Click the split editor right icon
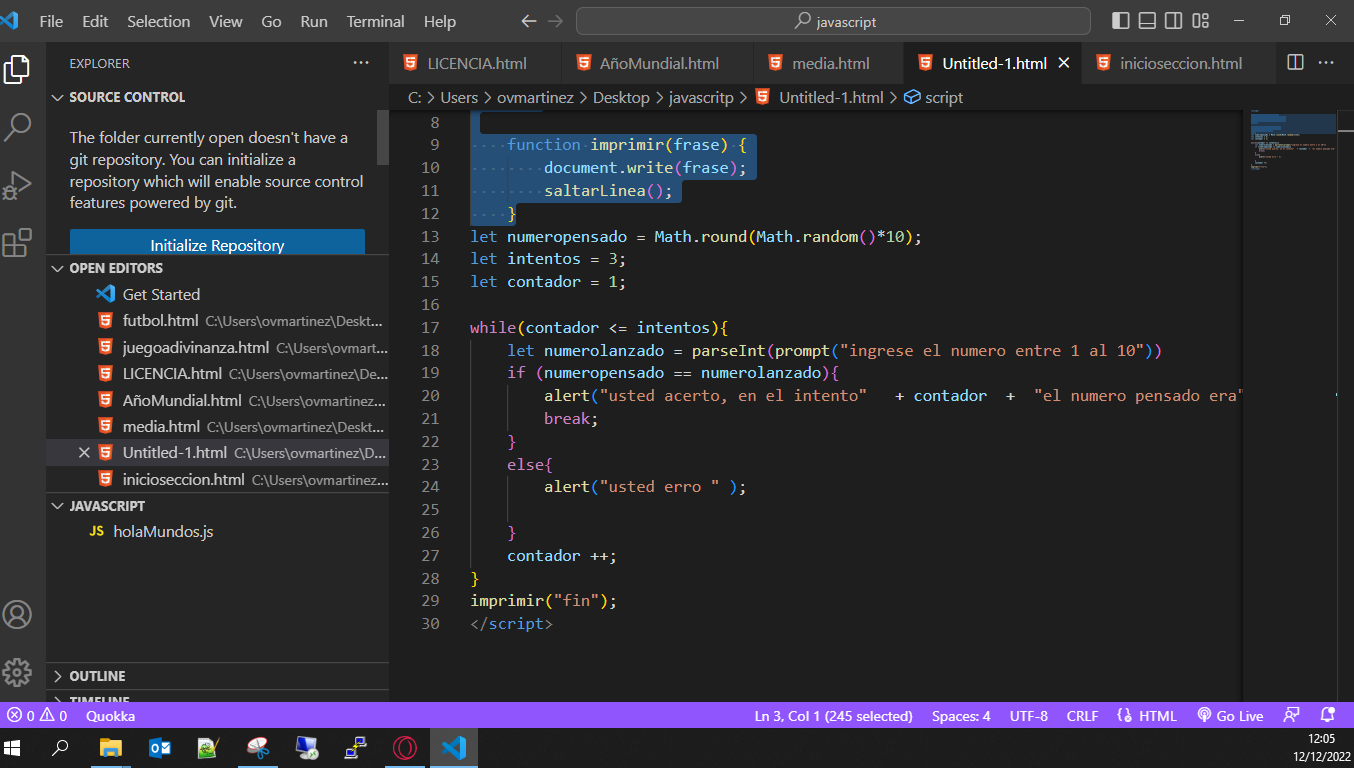Screen dimensions: 1354x768 click(x=1295, y=63)
